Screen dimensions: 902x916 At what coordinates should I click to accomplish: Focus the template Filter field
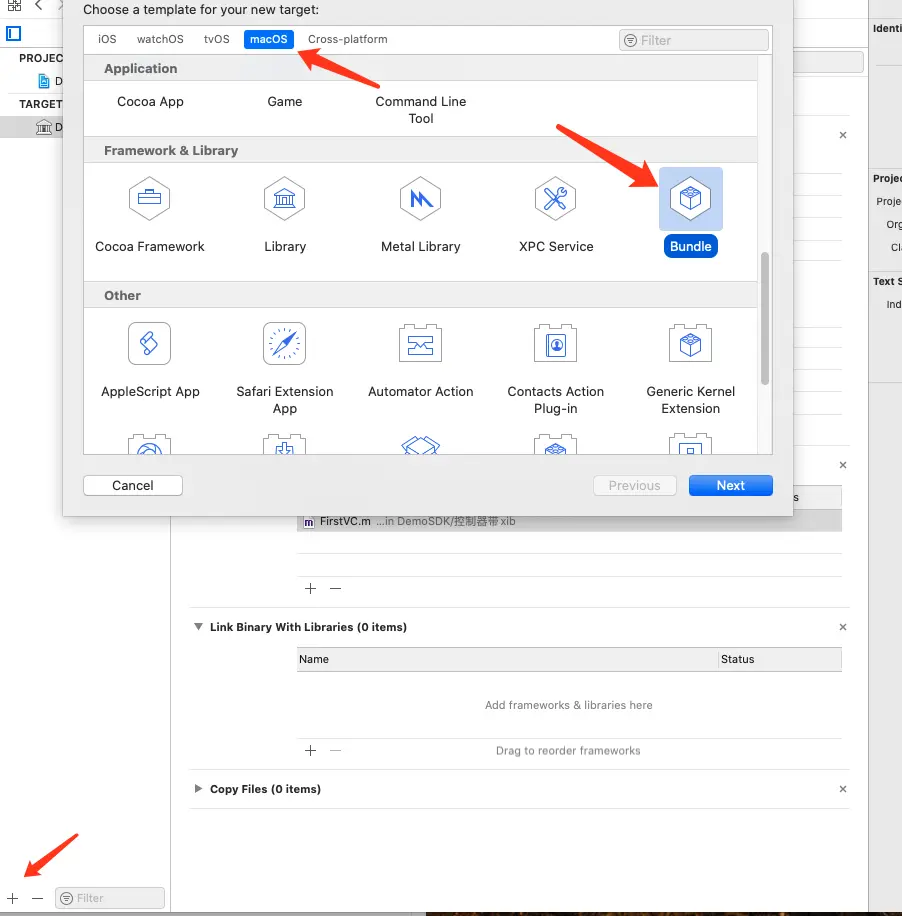(x=693, y=40)
